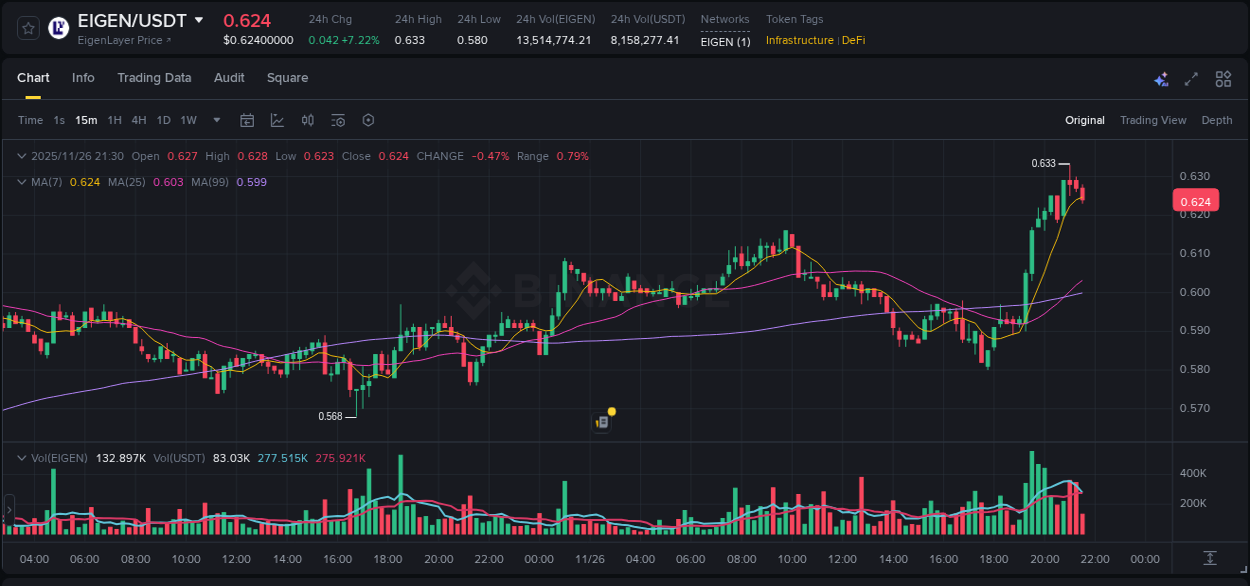Collapse the Vol(EIGEN) volume panel

coord(21,458)
